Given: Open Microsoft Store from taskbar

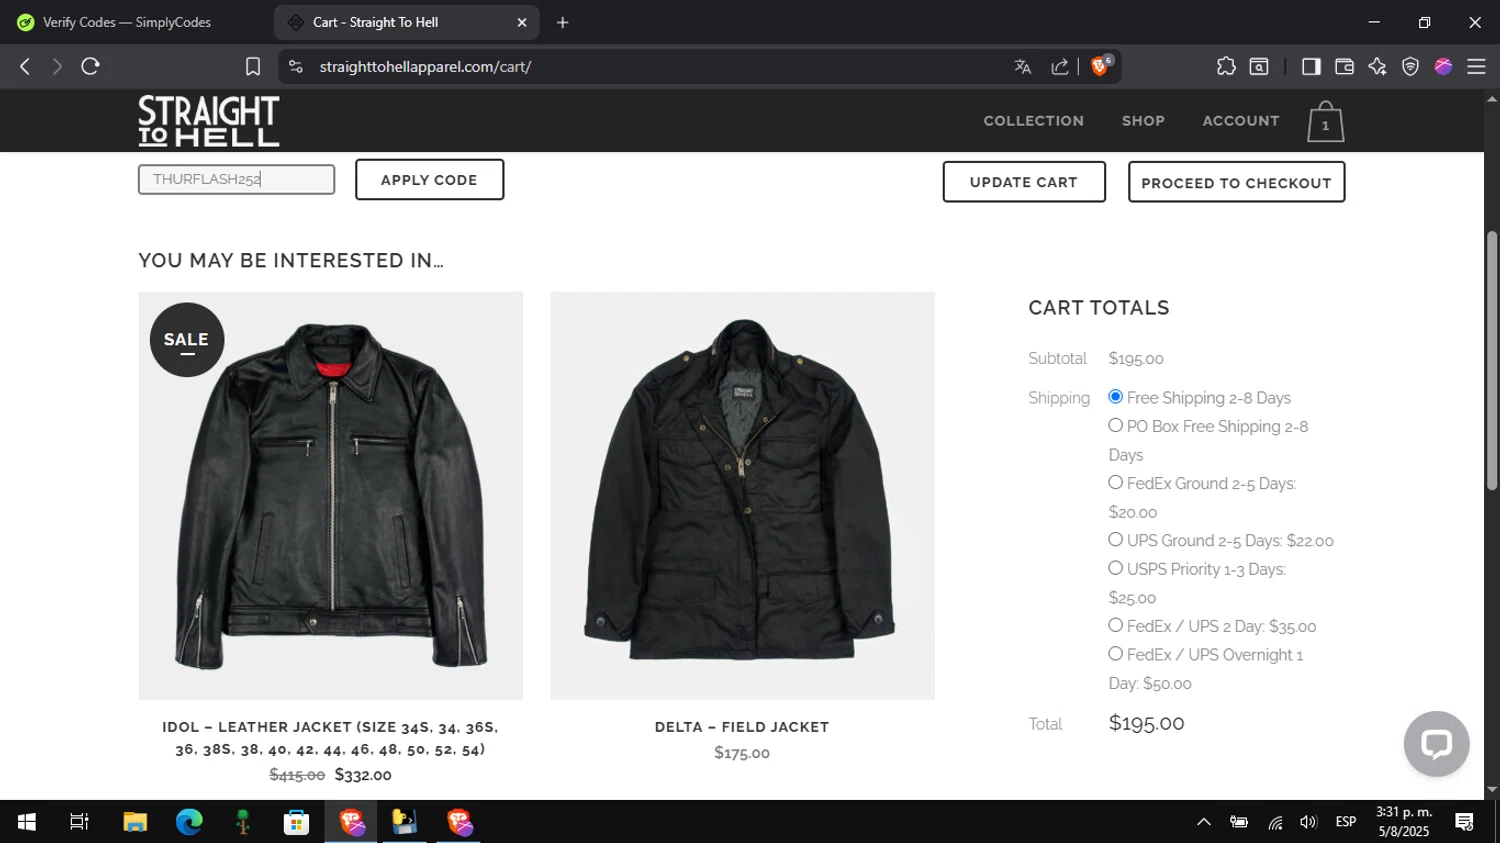Looking at the screenshot, I should tap(296, 822).
